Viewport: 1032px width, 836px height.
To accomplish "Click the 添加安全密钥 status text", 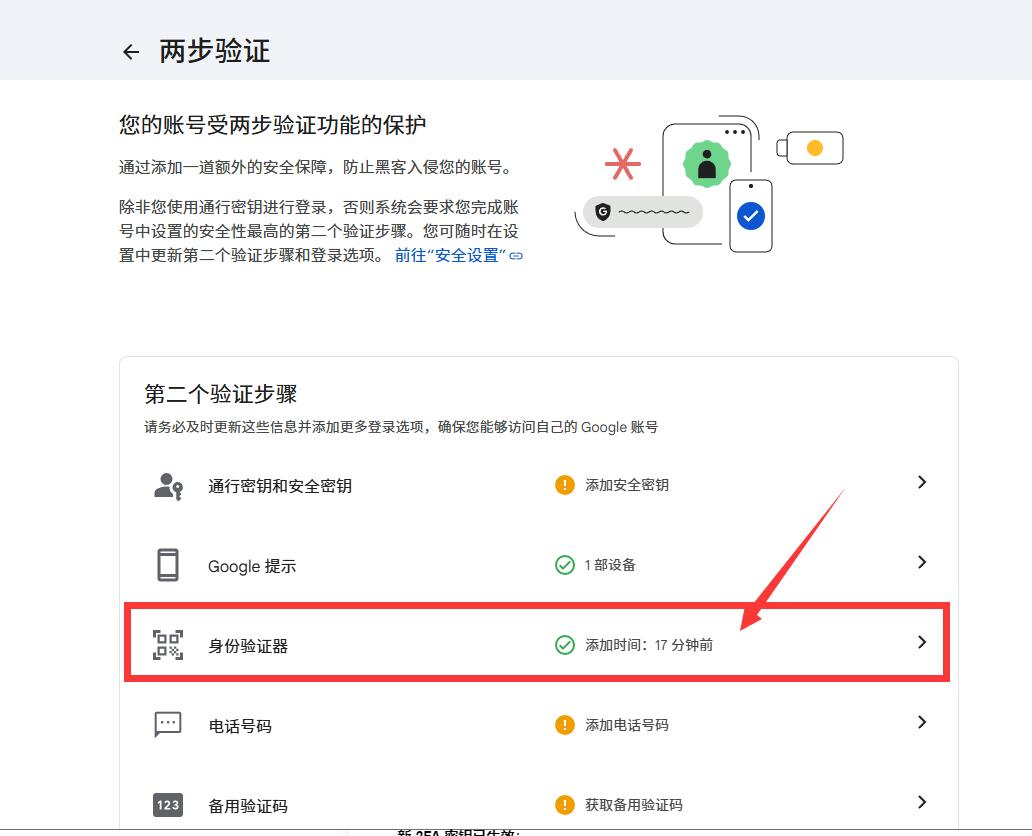I will pos(627,485).
